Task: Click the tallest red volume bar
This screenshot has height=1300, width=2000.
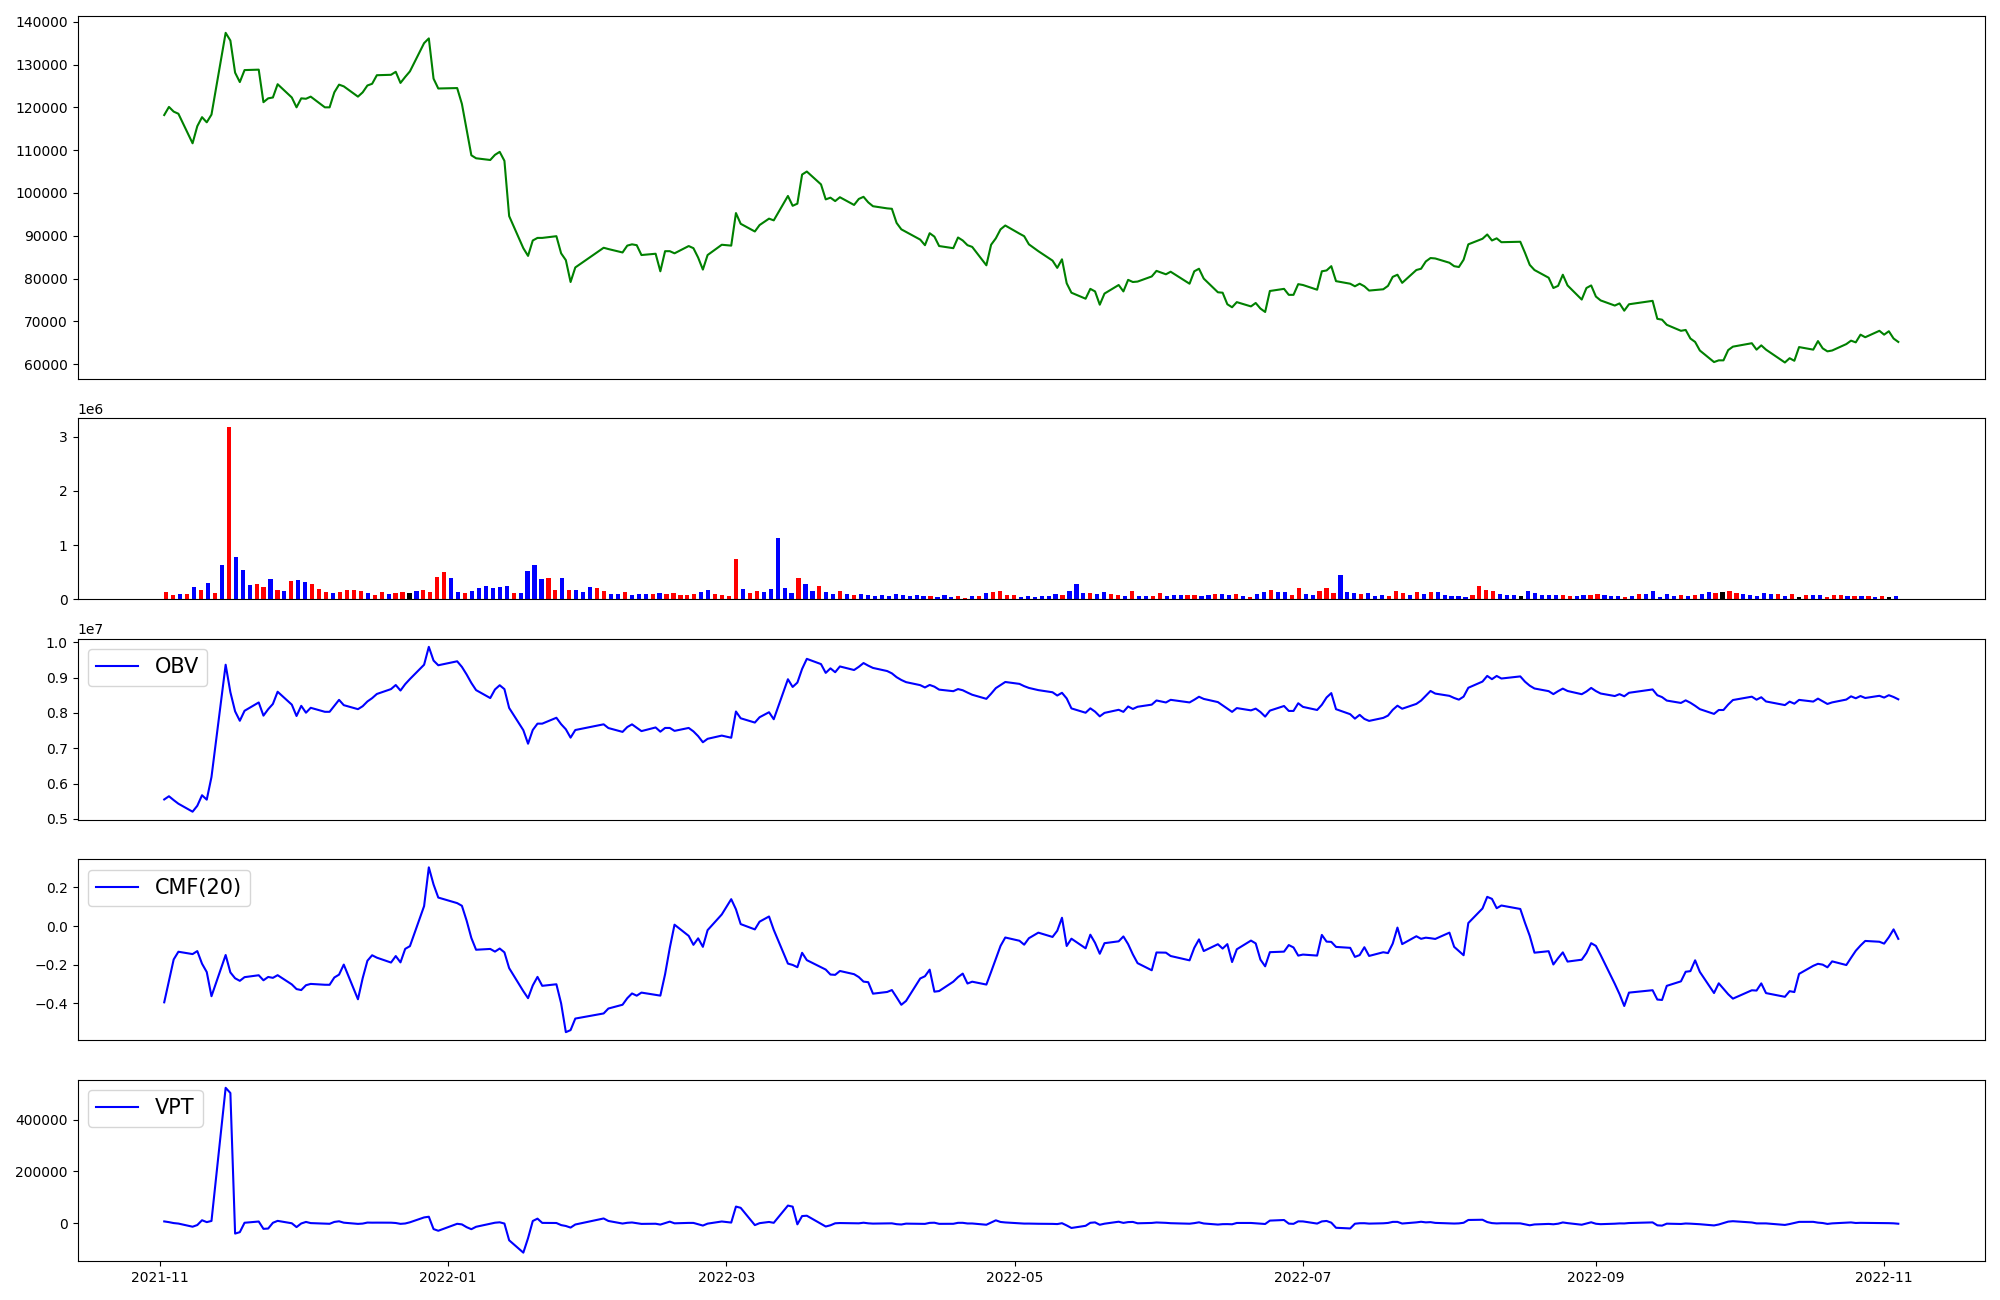Action: click(229, 512)
